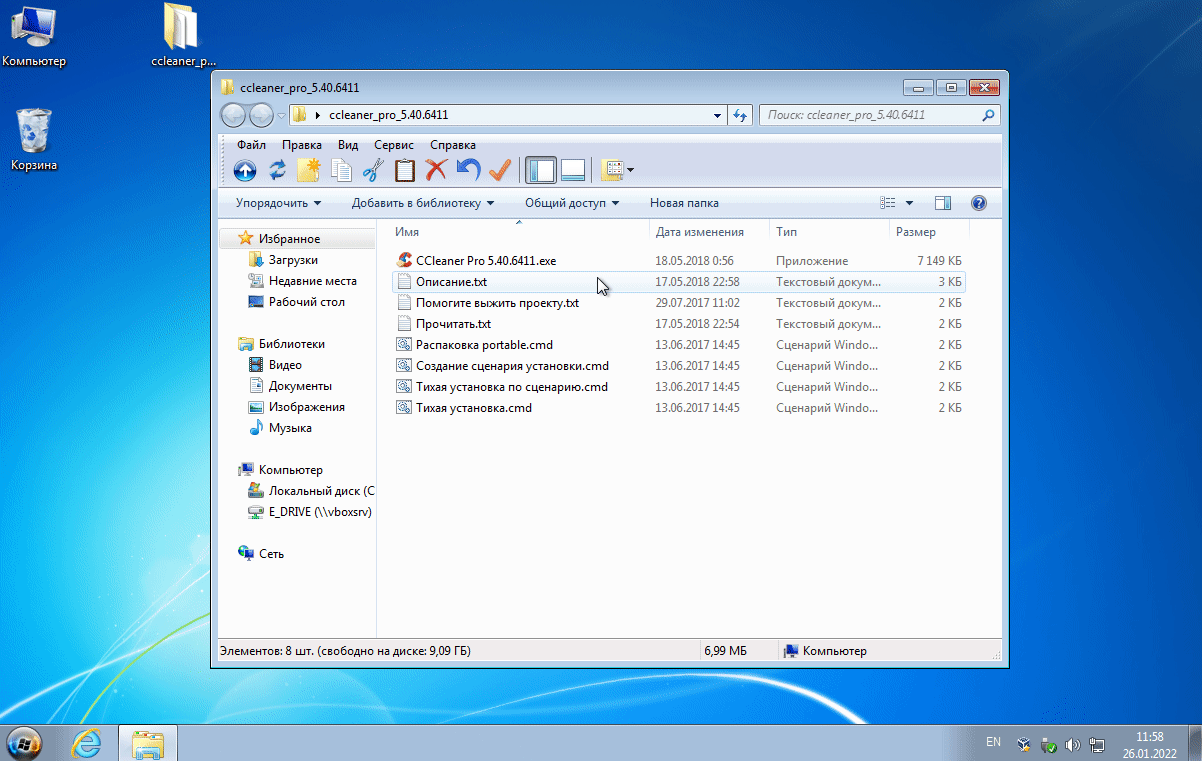Click the red X Delete icon
The image size is (1202, 761).
(436, 170)
